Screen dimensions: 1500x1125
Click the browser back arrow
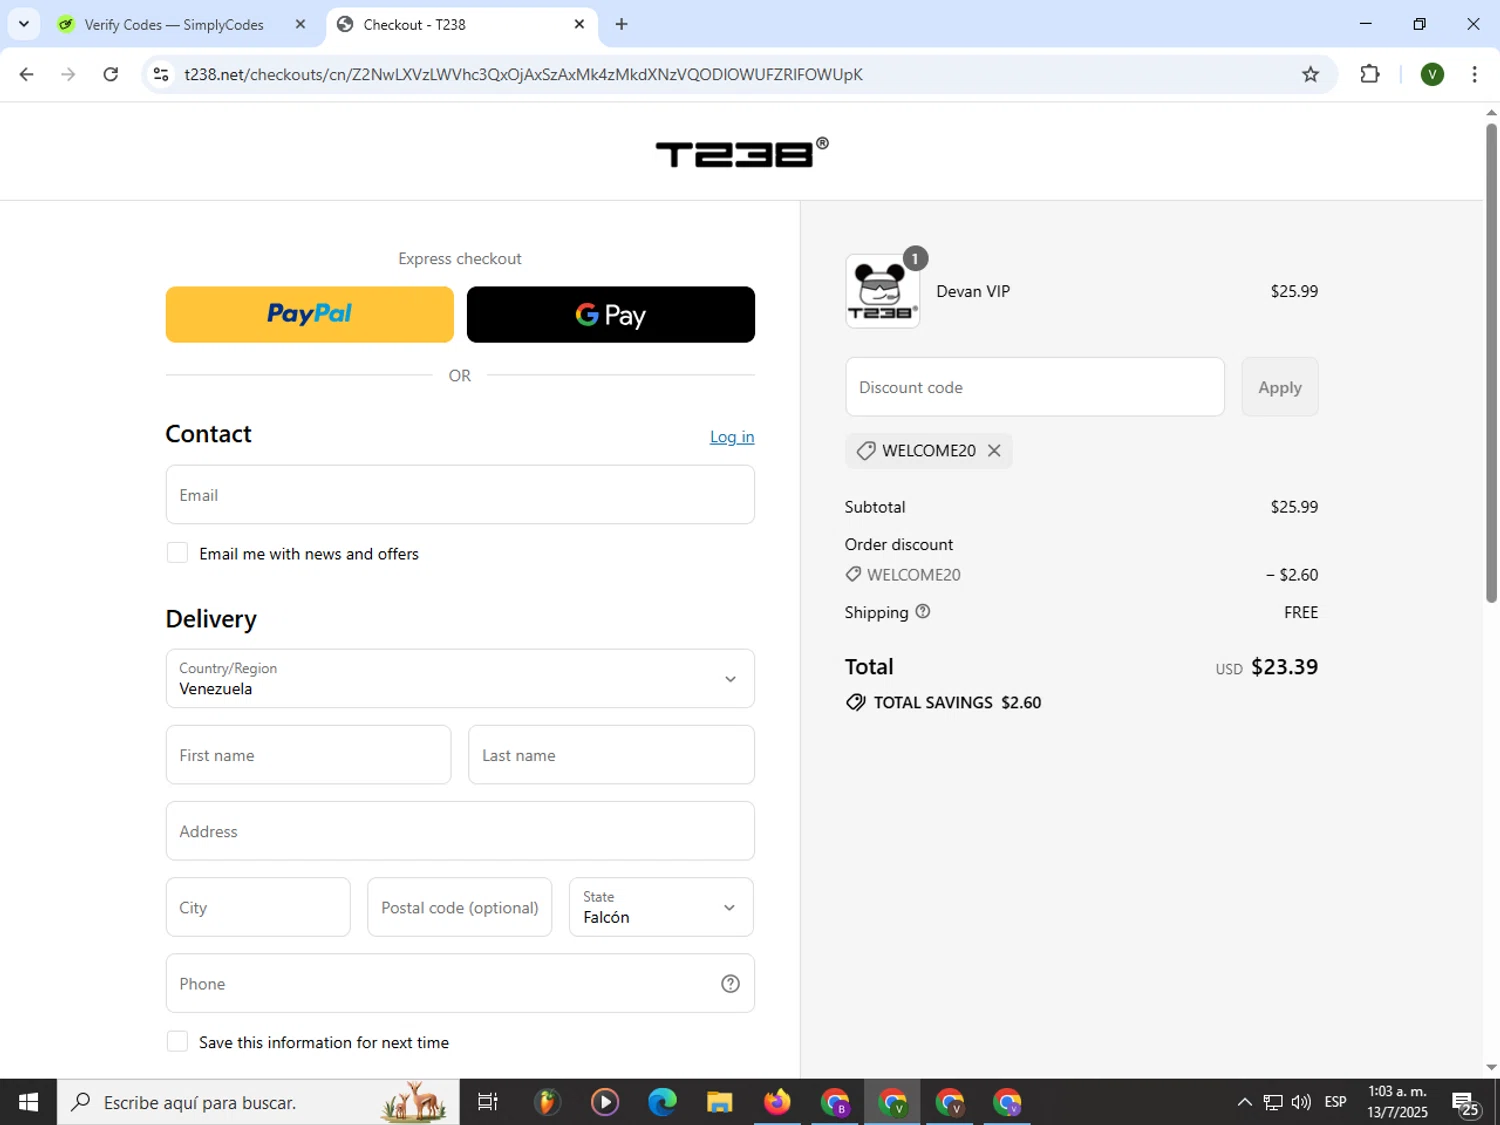point(27,74)
